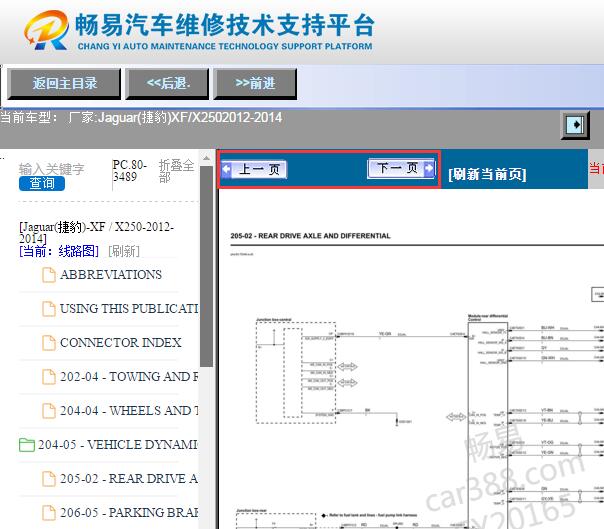Go forward with the >>前进 button
604x529 pixels.
[x=255, y=84]
